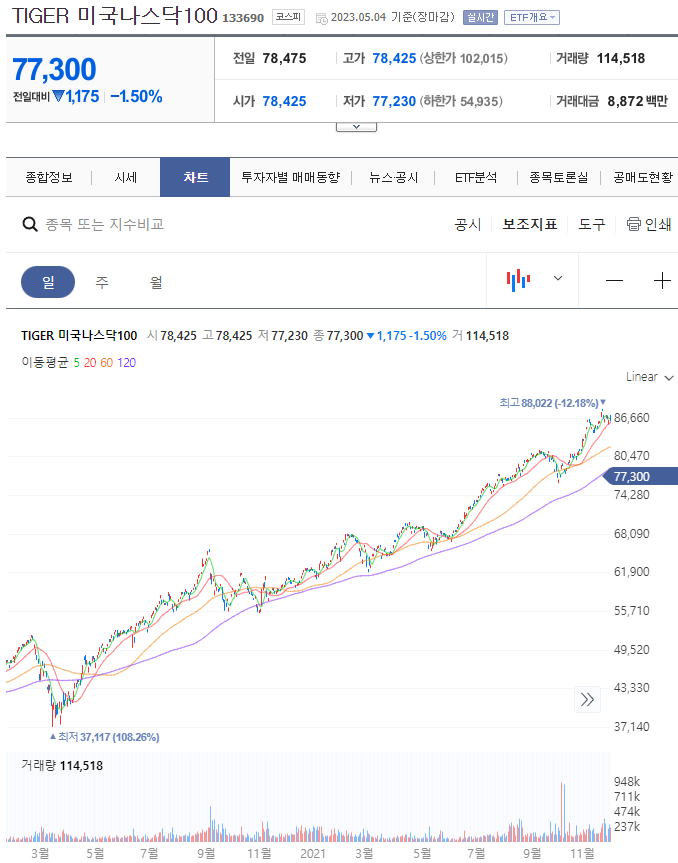
Task: Open the 종목토론실 tab
Action: click(x=559, y=177)
